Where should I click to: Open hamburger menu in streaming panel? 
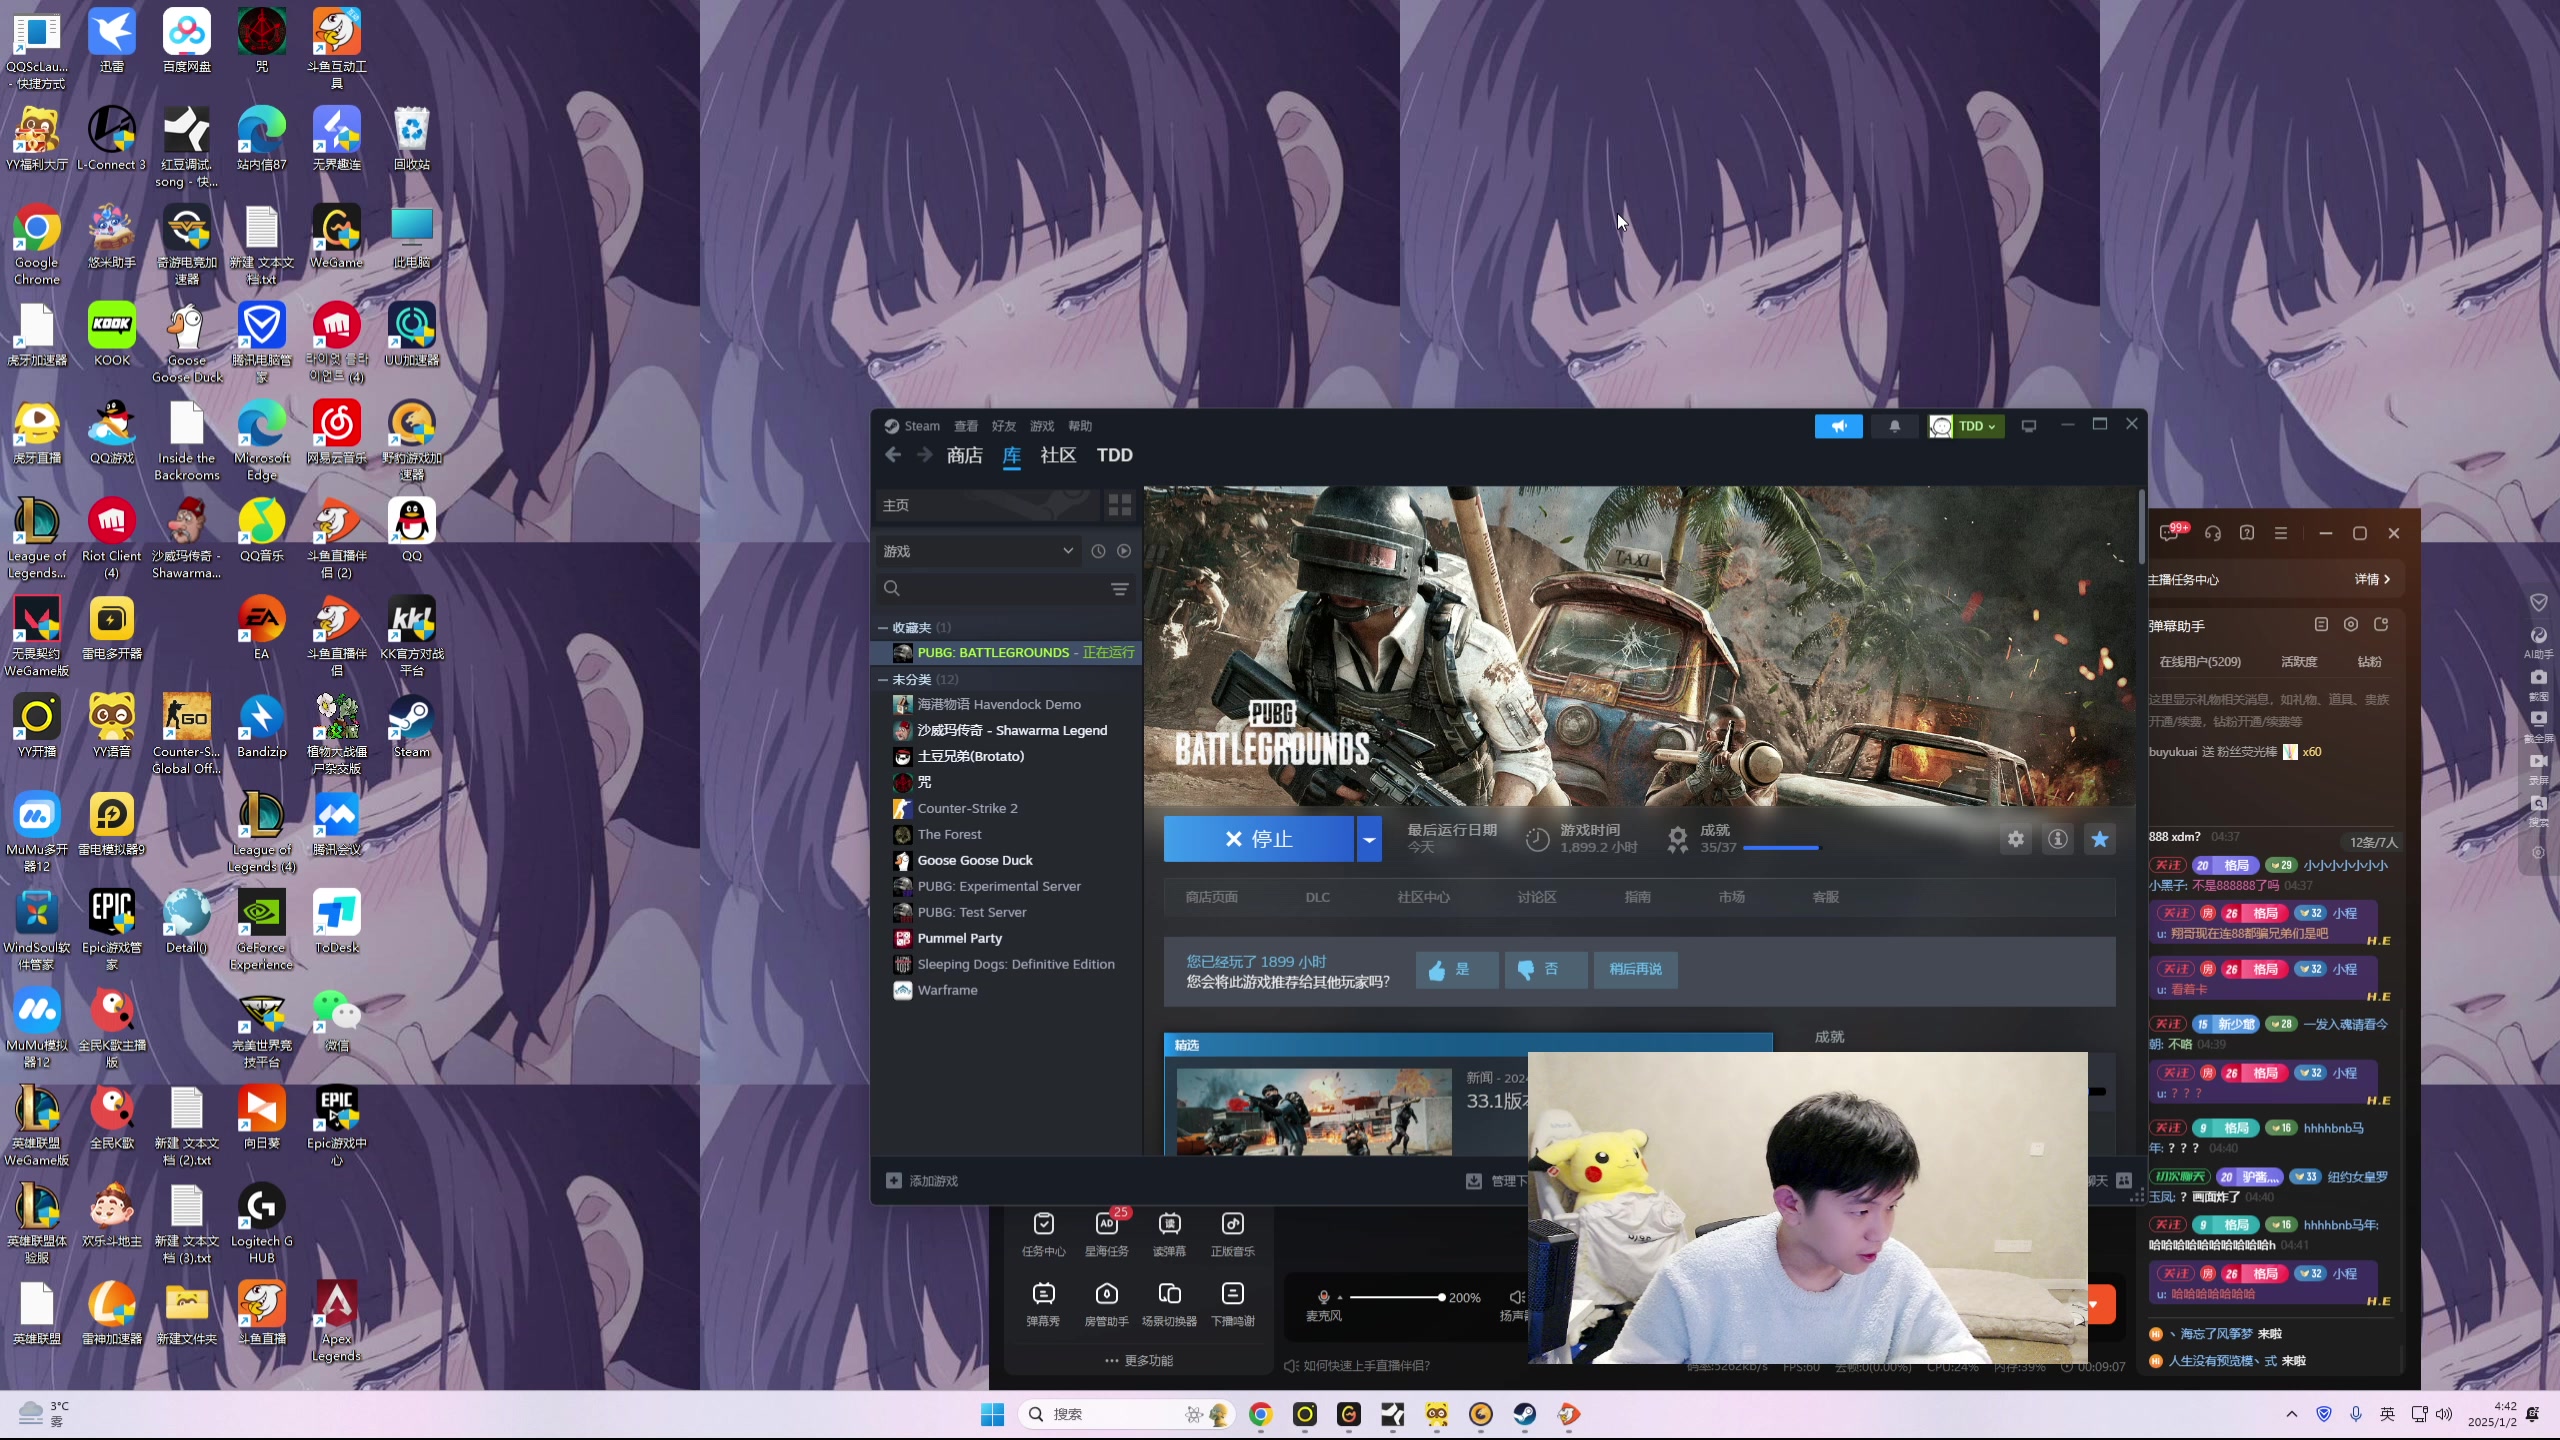click(2281, 534)
